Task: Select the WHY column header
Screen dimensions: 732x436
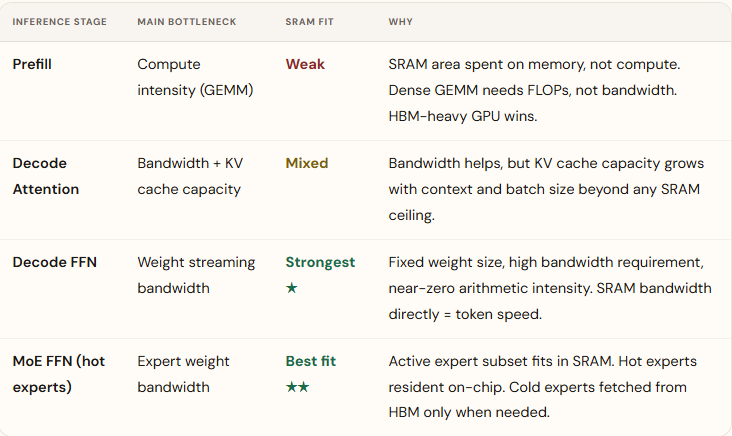Action: tap(401, 22)
